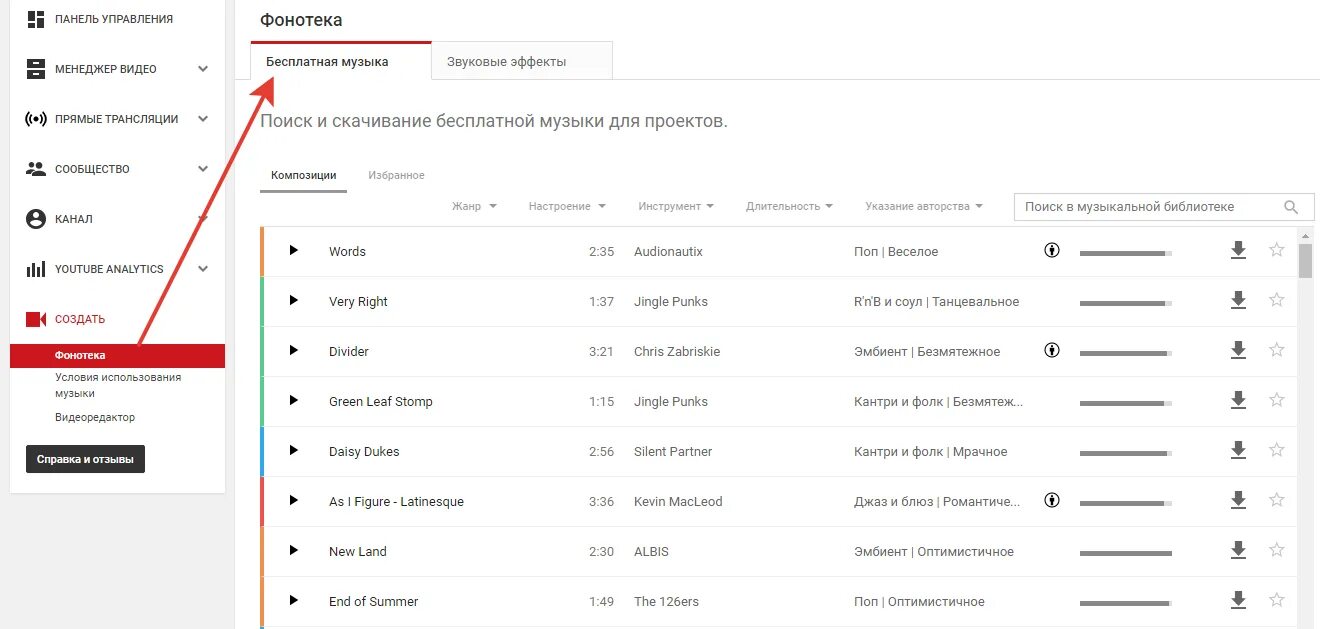Select the Избранное sub-tab
The image size is (1320, 629).
396,175
